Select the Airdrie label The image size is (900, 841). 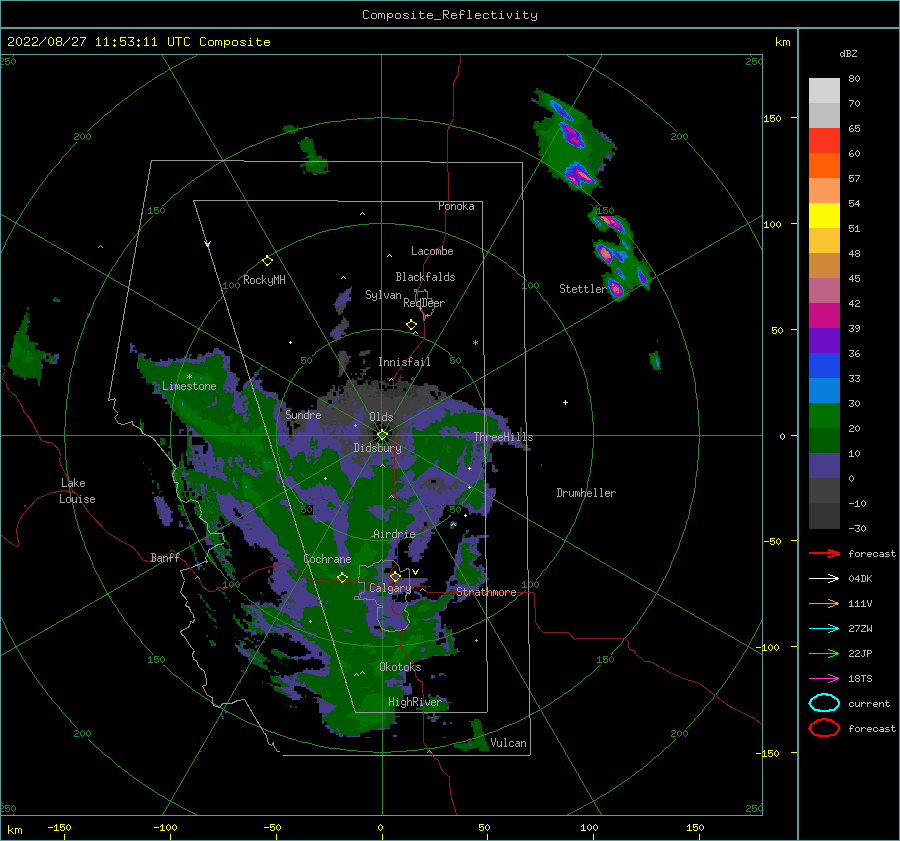tap(394, 534)
